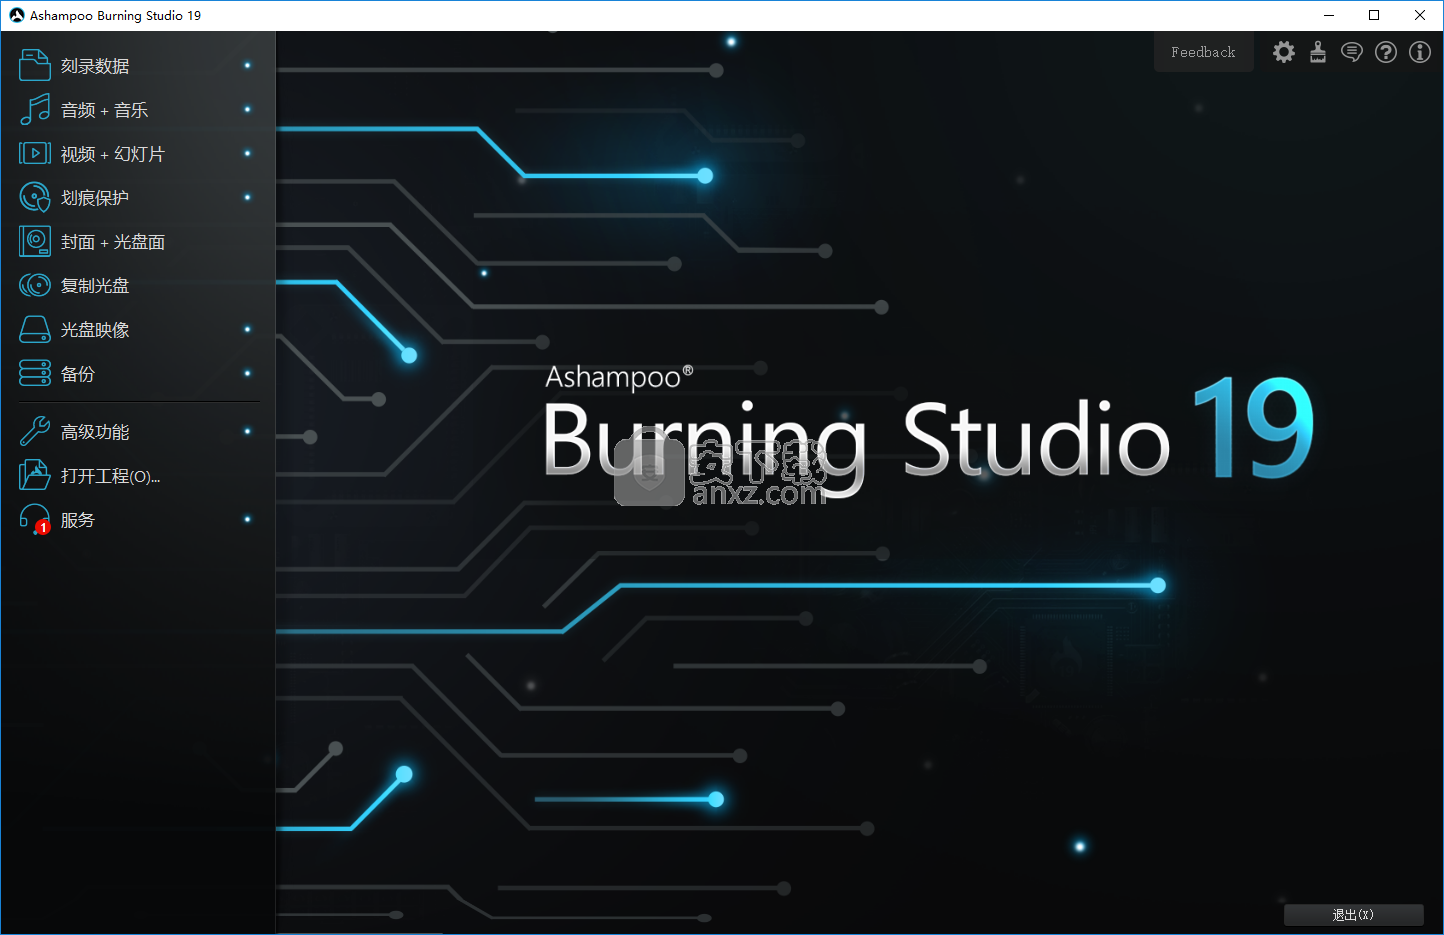This screenshot has height=935, width=1444.
Task: Click the cover disc icon for 封面 + 光盘面
Action: (x=35, y=241)
